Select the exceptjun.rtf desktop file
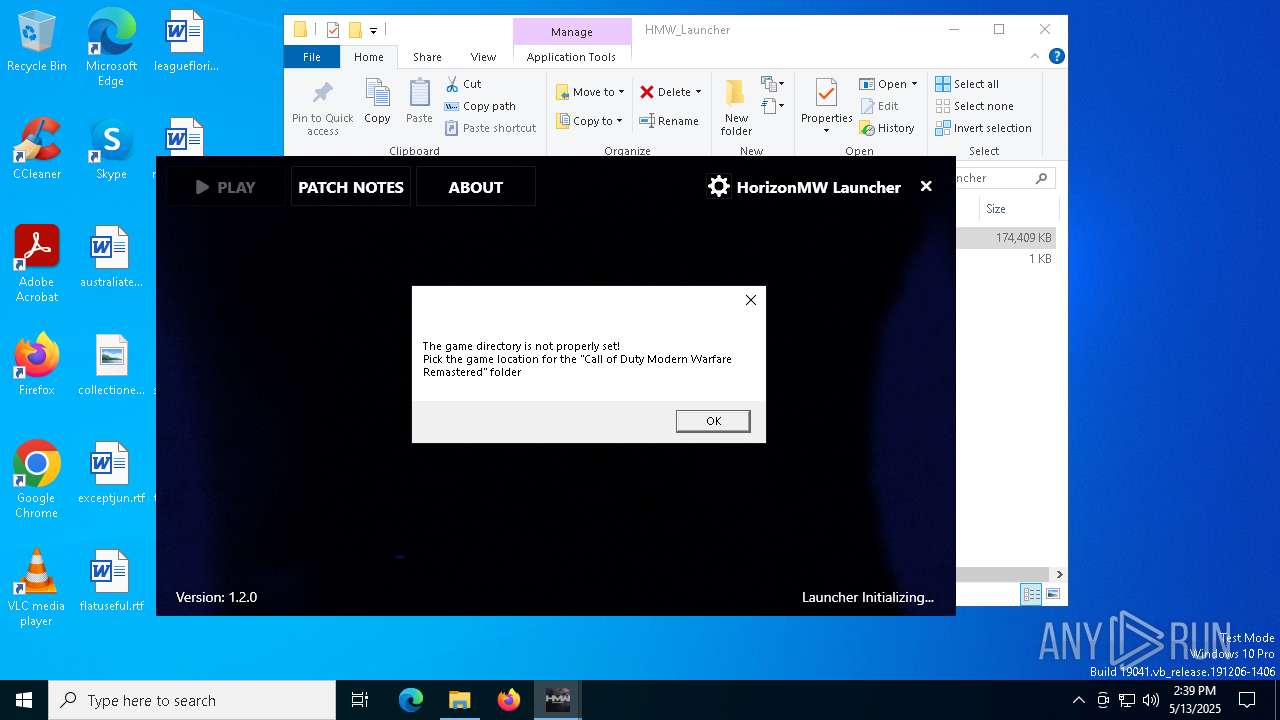Image resolution: width=1280 pixels, height=720 pixels. coord(111,473)
